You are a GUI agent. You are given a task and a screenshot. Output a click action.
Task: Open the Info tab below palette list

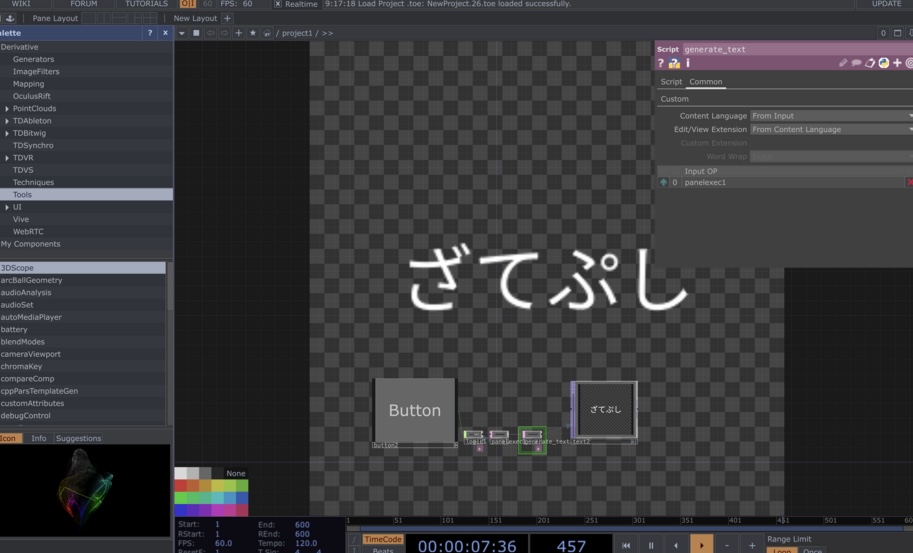pos(39,438)
